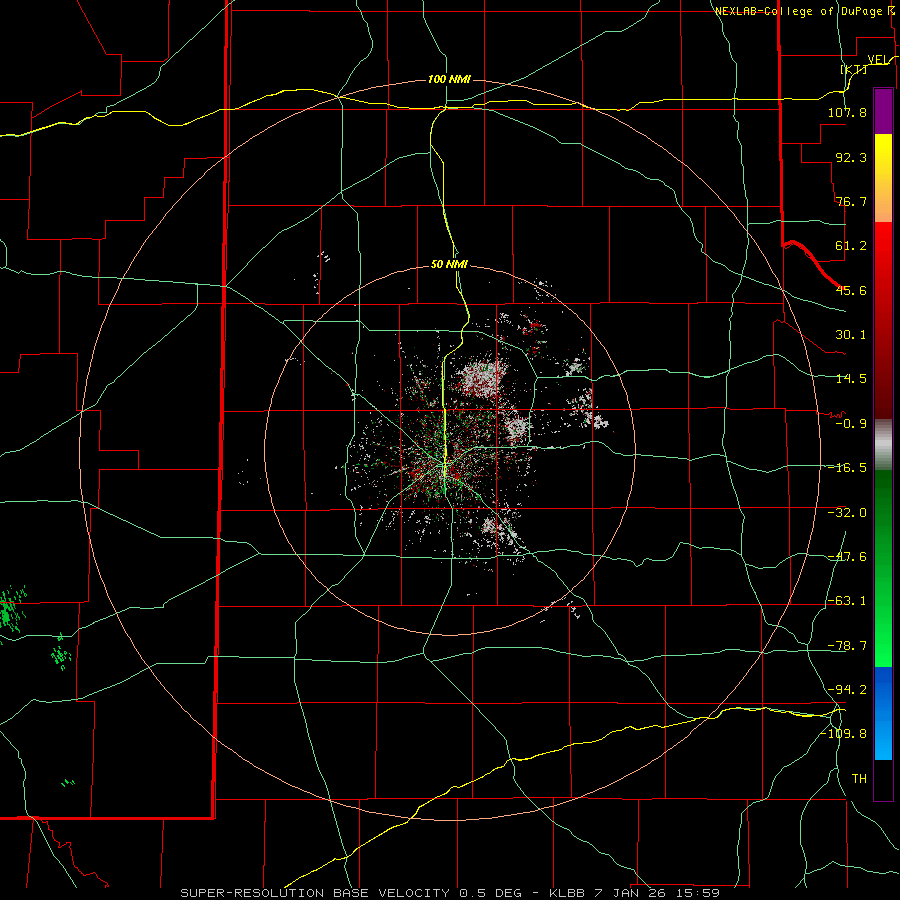Screen dimensions: 900x900
Task: Click the 92.3 value on velocity scale
Action: point(851,157)
